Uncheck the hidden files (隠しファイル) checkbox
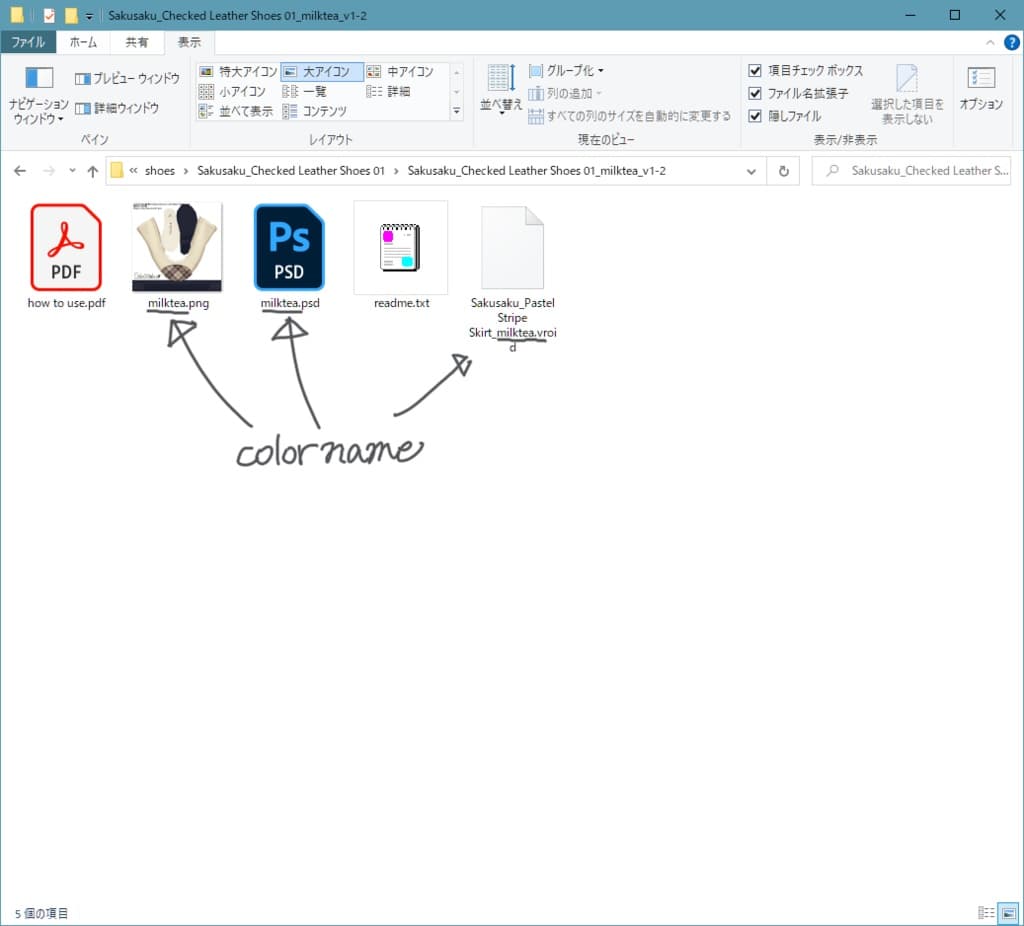1024x926 pixels. click(756, 116)
